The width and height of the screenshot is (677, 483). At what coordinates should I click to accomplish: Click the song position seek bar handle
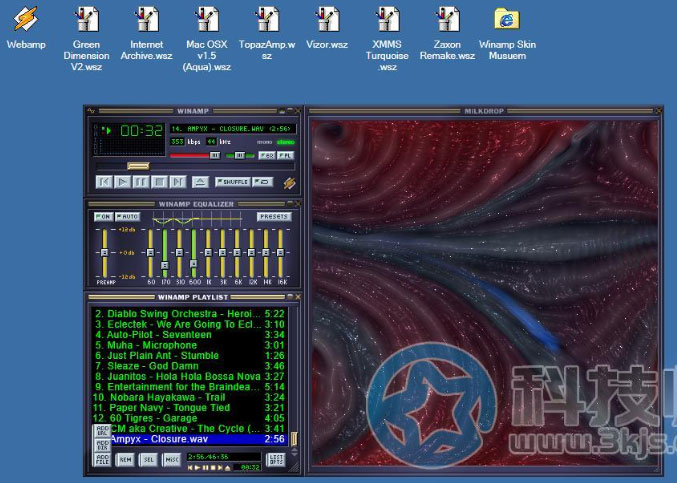click(138, 166)
